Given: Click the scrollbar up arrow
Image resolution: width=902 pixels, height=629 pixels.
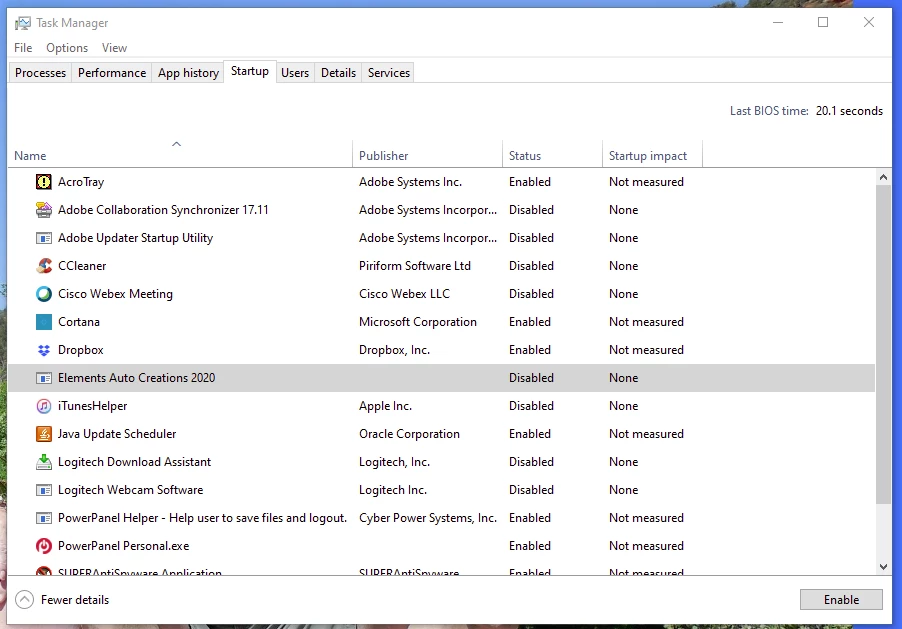Looking at the screenshot, I should (x=883, y=177).
